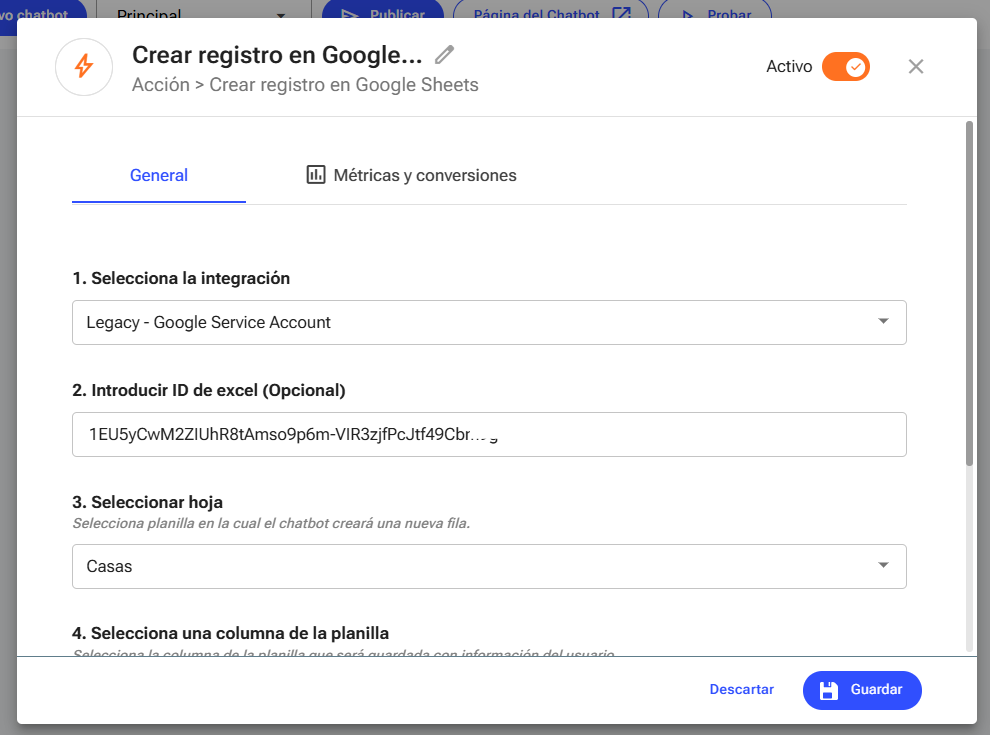The width and height of the screenshot is (990, 735).
Task: Click 'Acción > Crear registro en Google Sheets' breadcrumb
Action: click(305, 85)
